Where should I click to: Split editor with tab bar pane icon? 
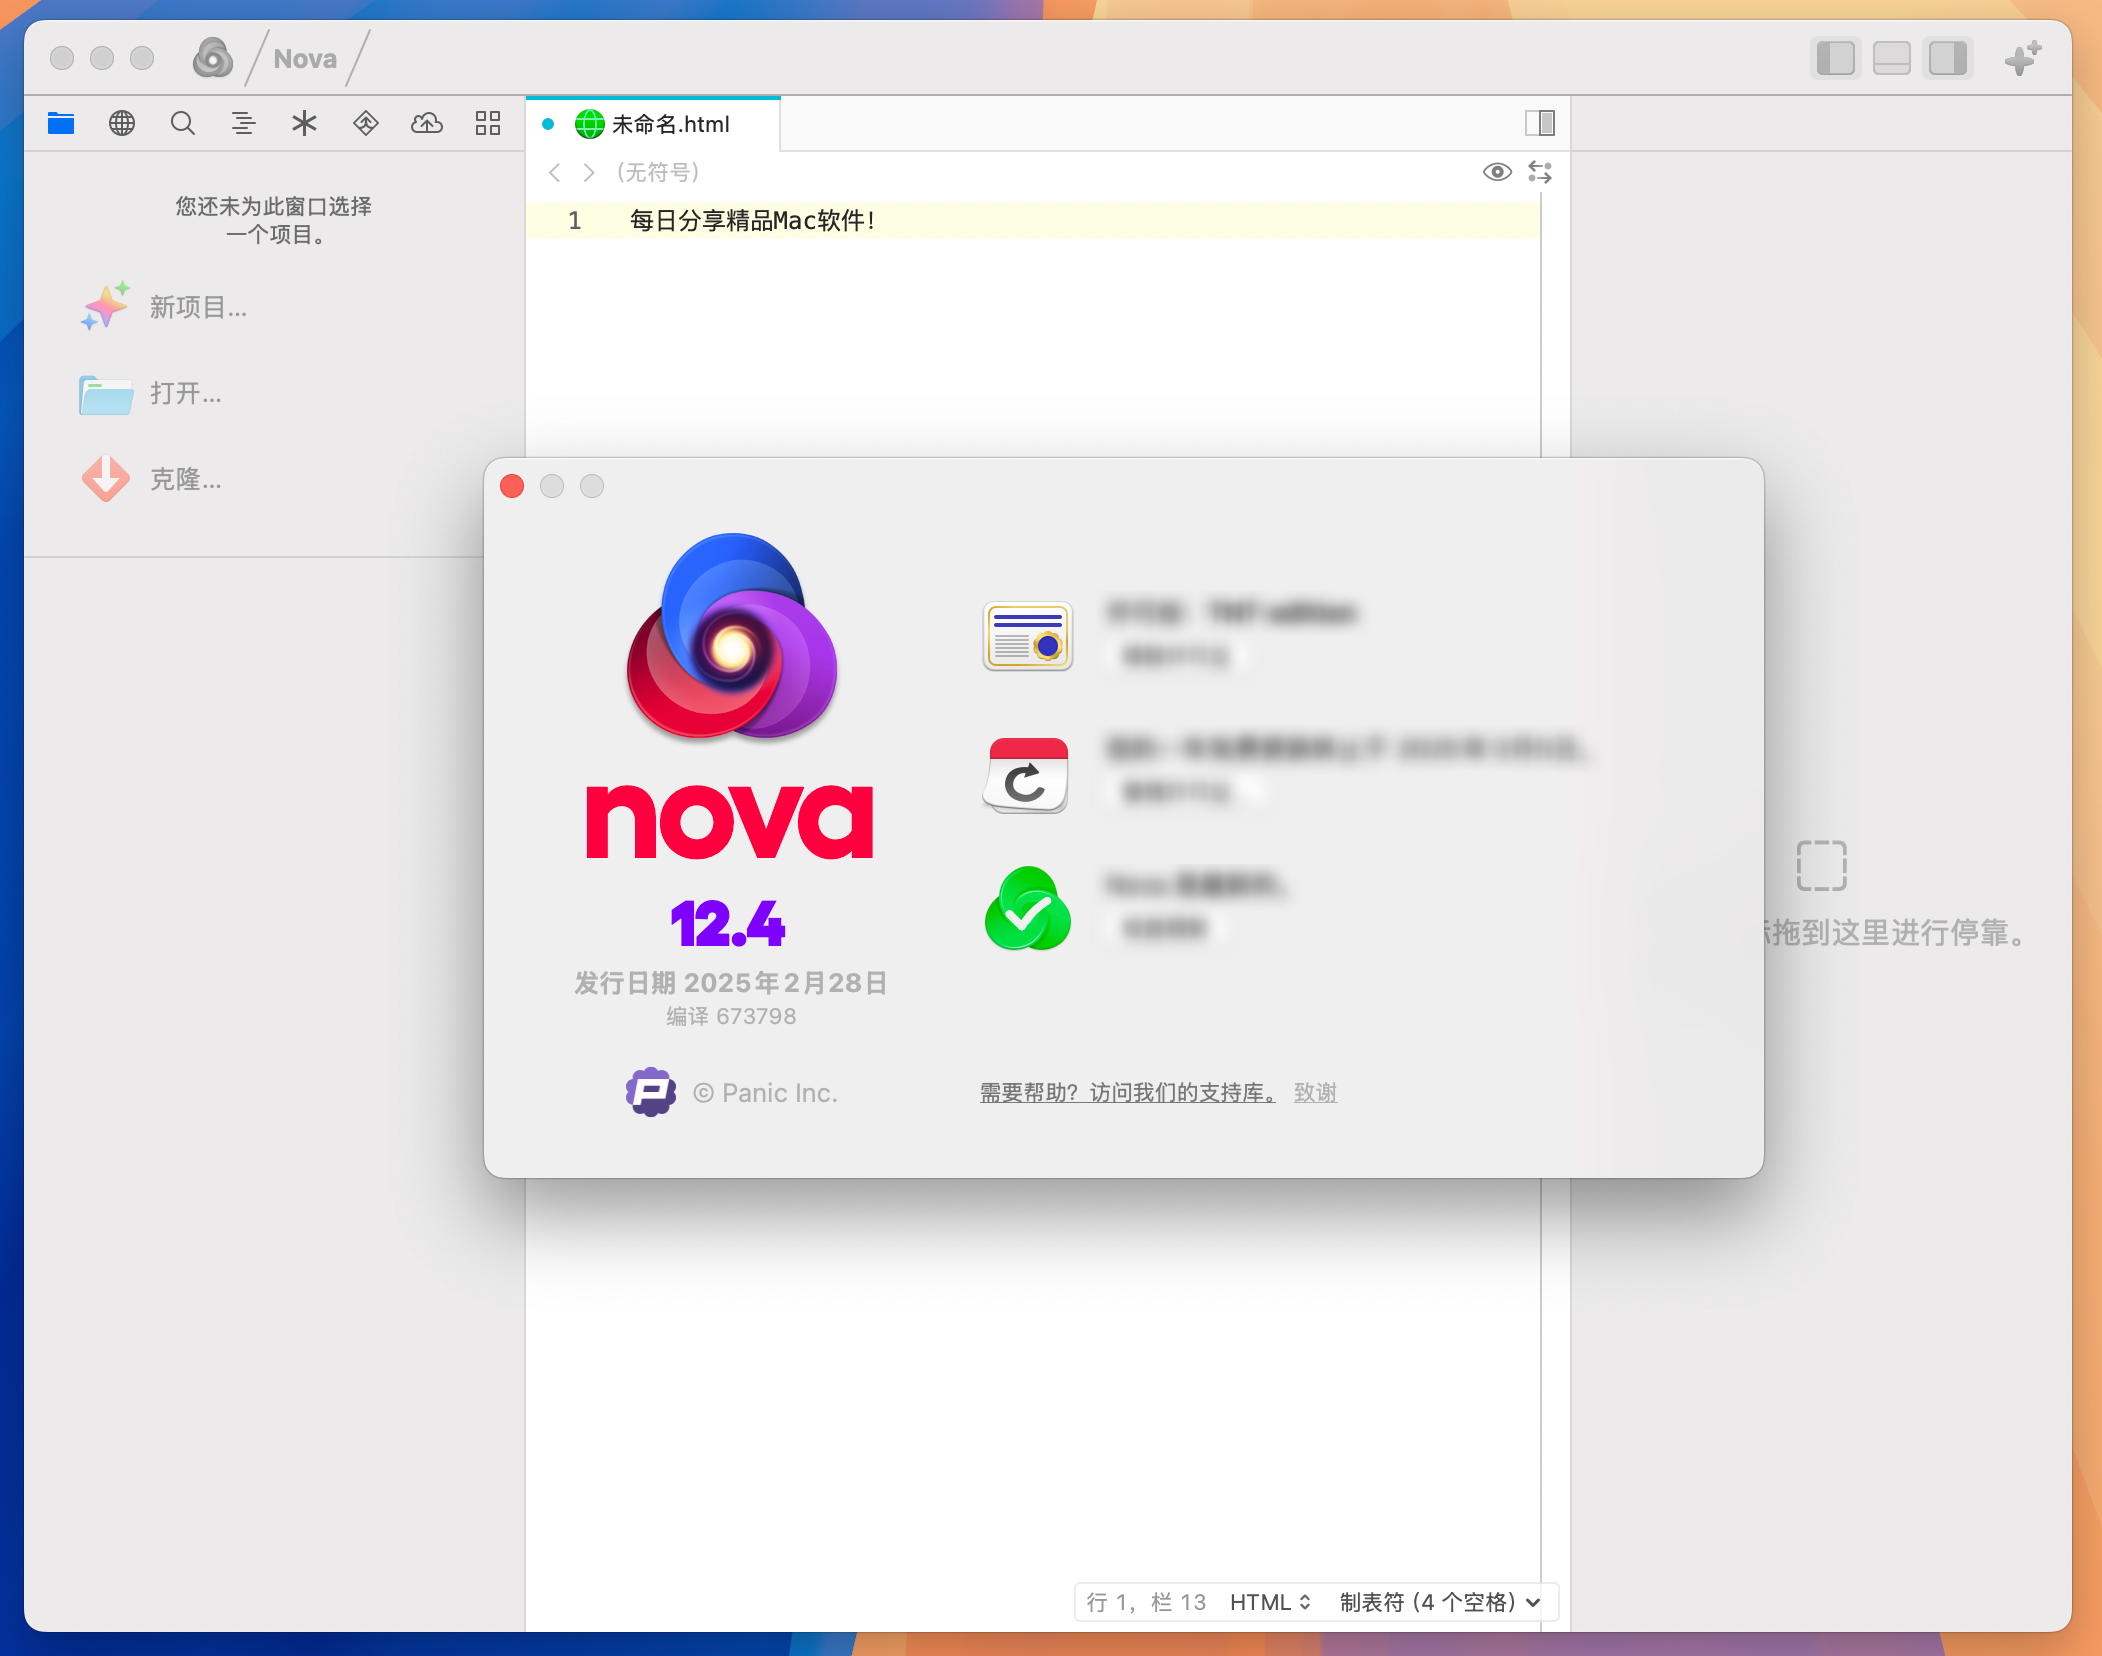[1540, 123]
